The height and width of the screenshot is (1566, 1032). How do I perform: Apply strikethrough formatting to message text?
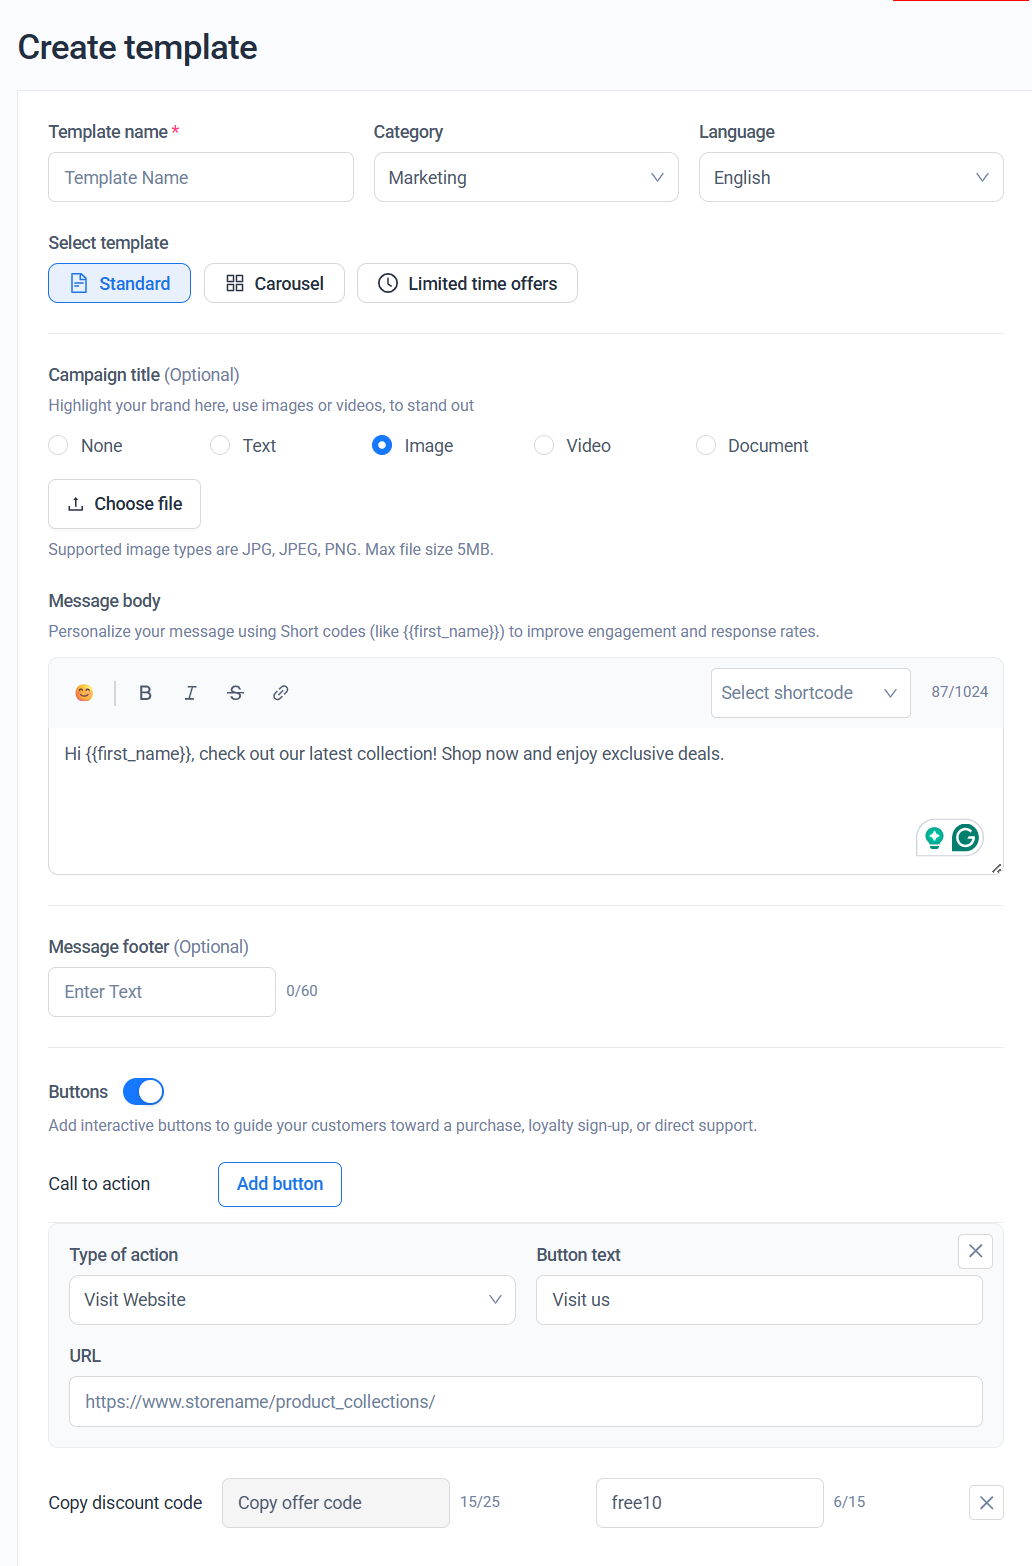click(236, 693)
